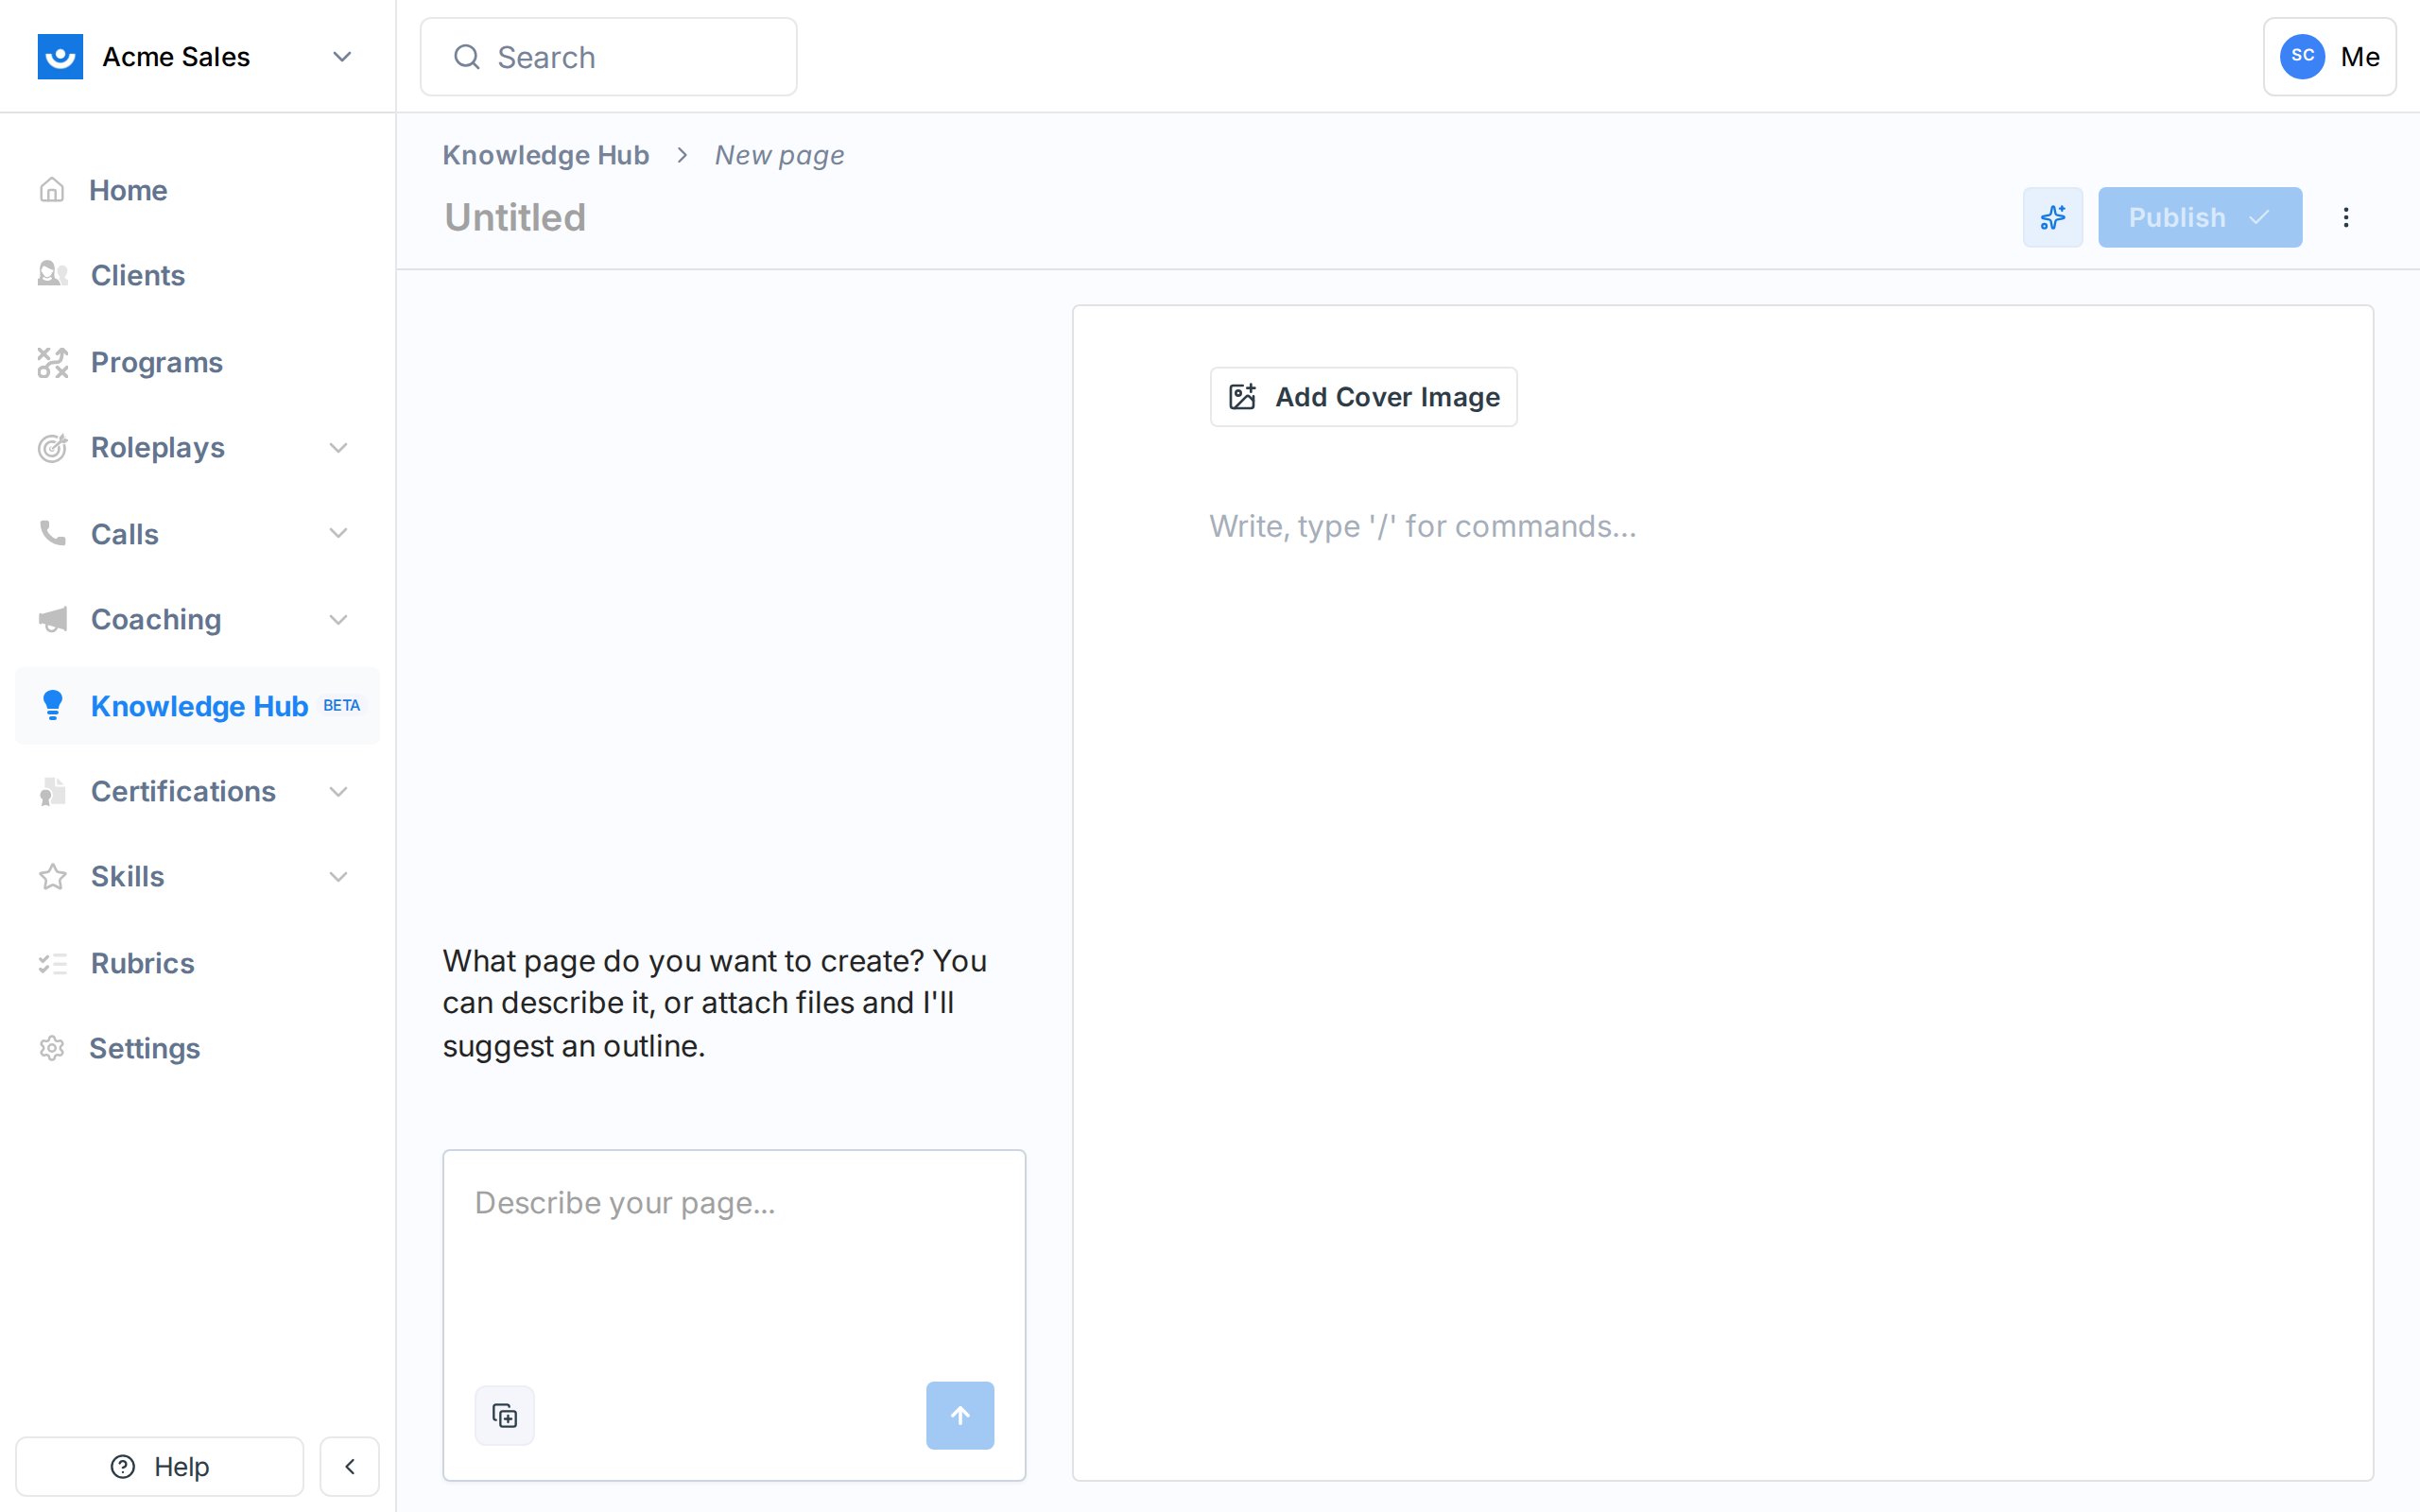Open Clients in sidebar
The height and width of the screenshot is (1512, 2420).
197,275
